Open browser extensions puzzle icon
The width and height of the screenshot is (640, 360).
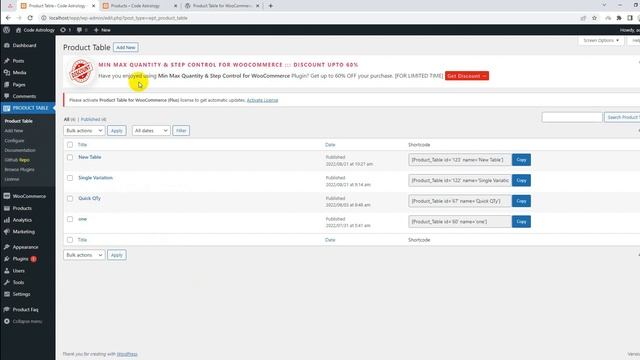(619, 18)
